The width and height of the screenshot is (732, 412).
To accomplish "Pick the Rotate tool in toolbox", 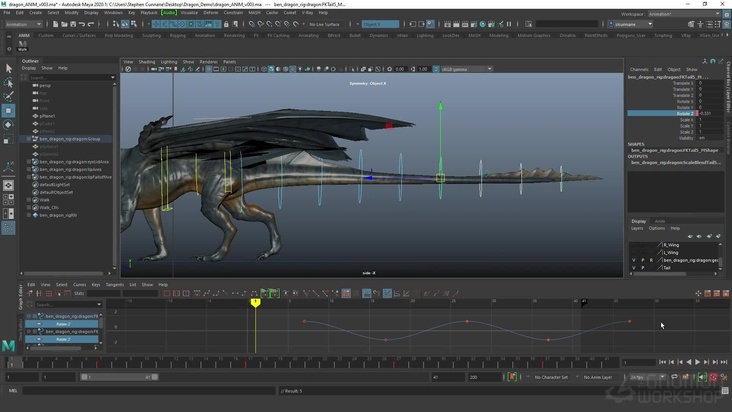I will point(8,125).
